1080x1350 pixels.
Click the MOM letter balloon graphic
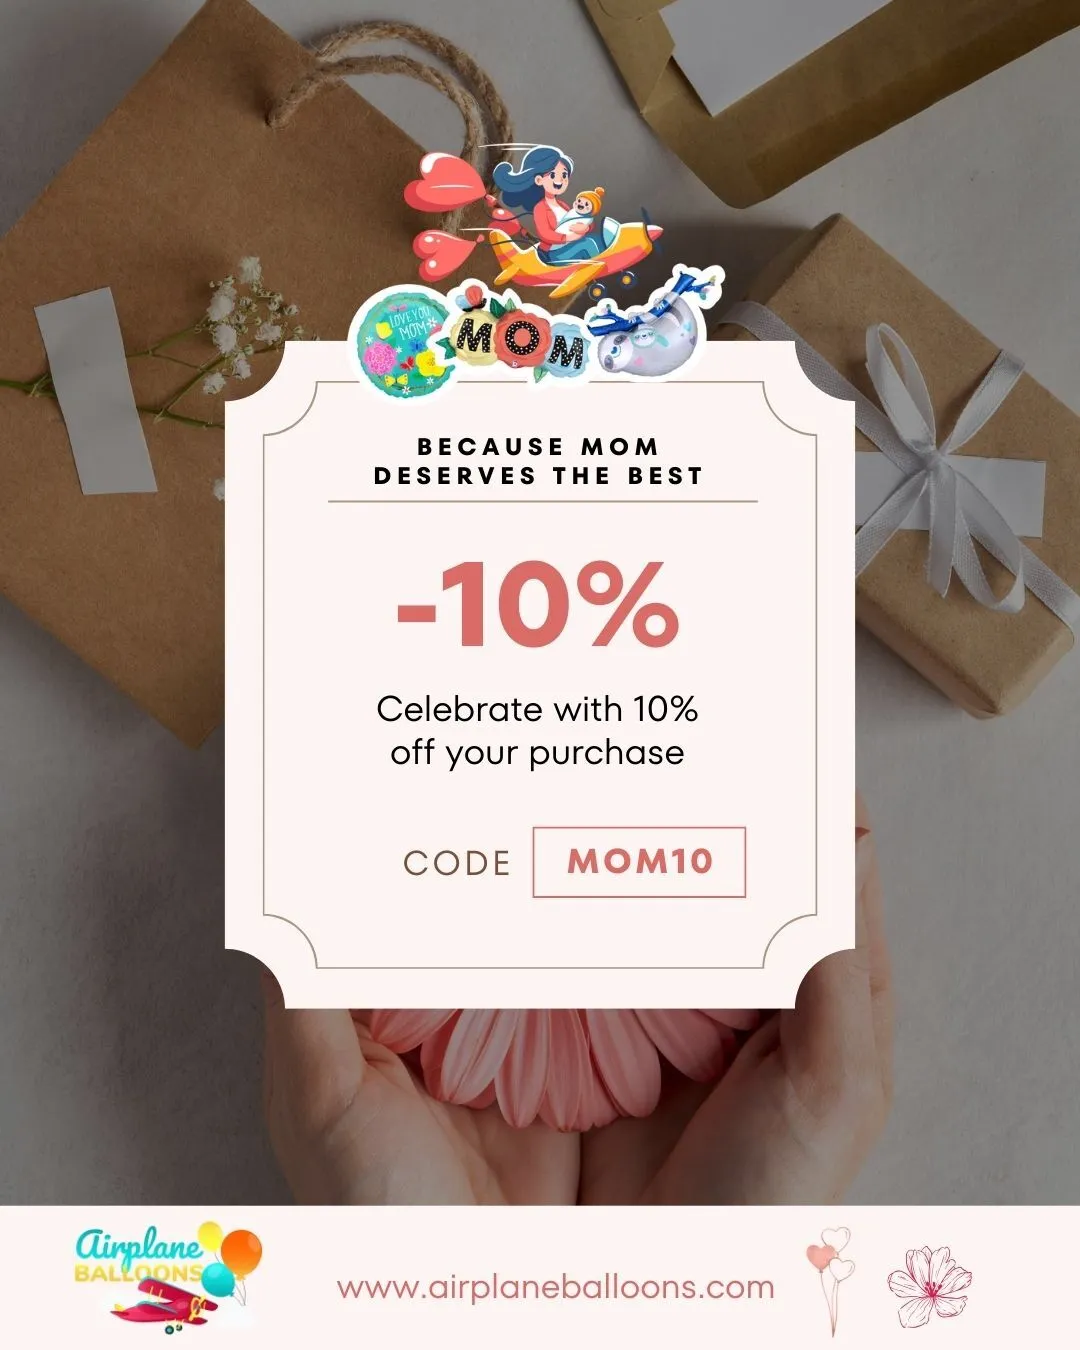point(518,335)
